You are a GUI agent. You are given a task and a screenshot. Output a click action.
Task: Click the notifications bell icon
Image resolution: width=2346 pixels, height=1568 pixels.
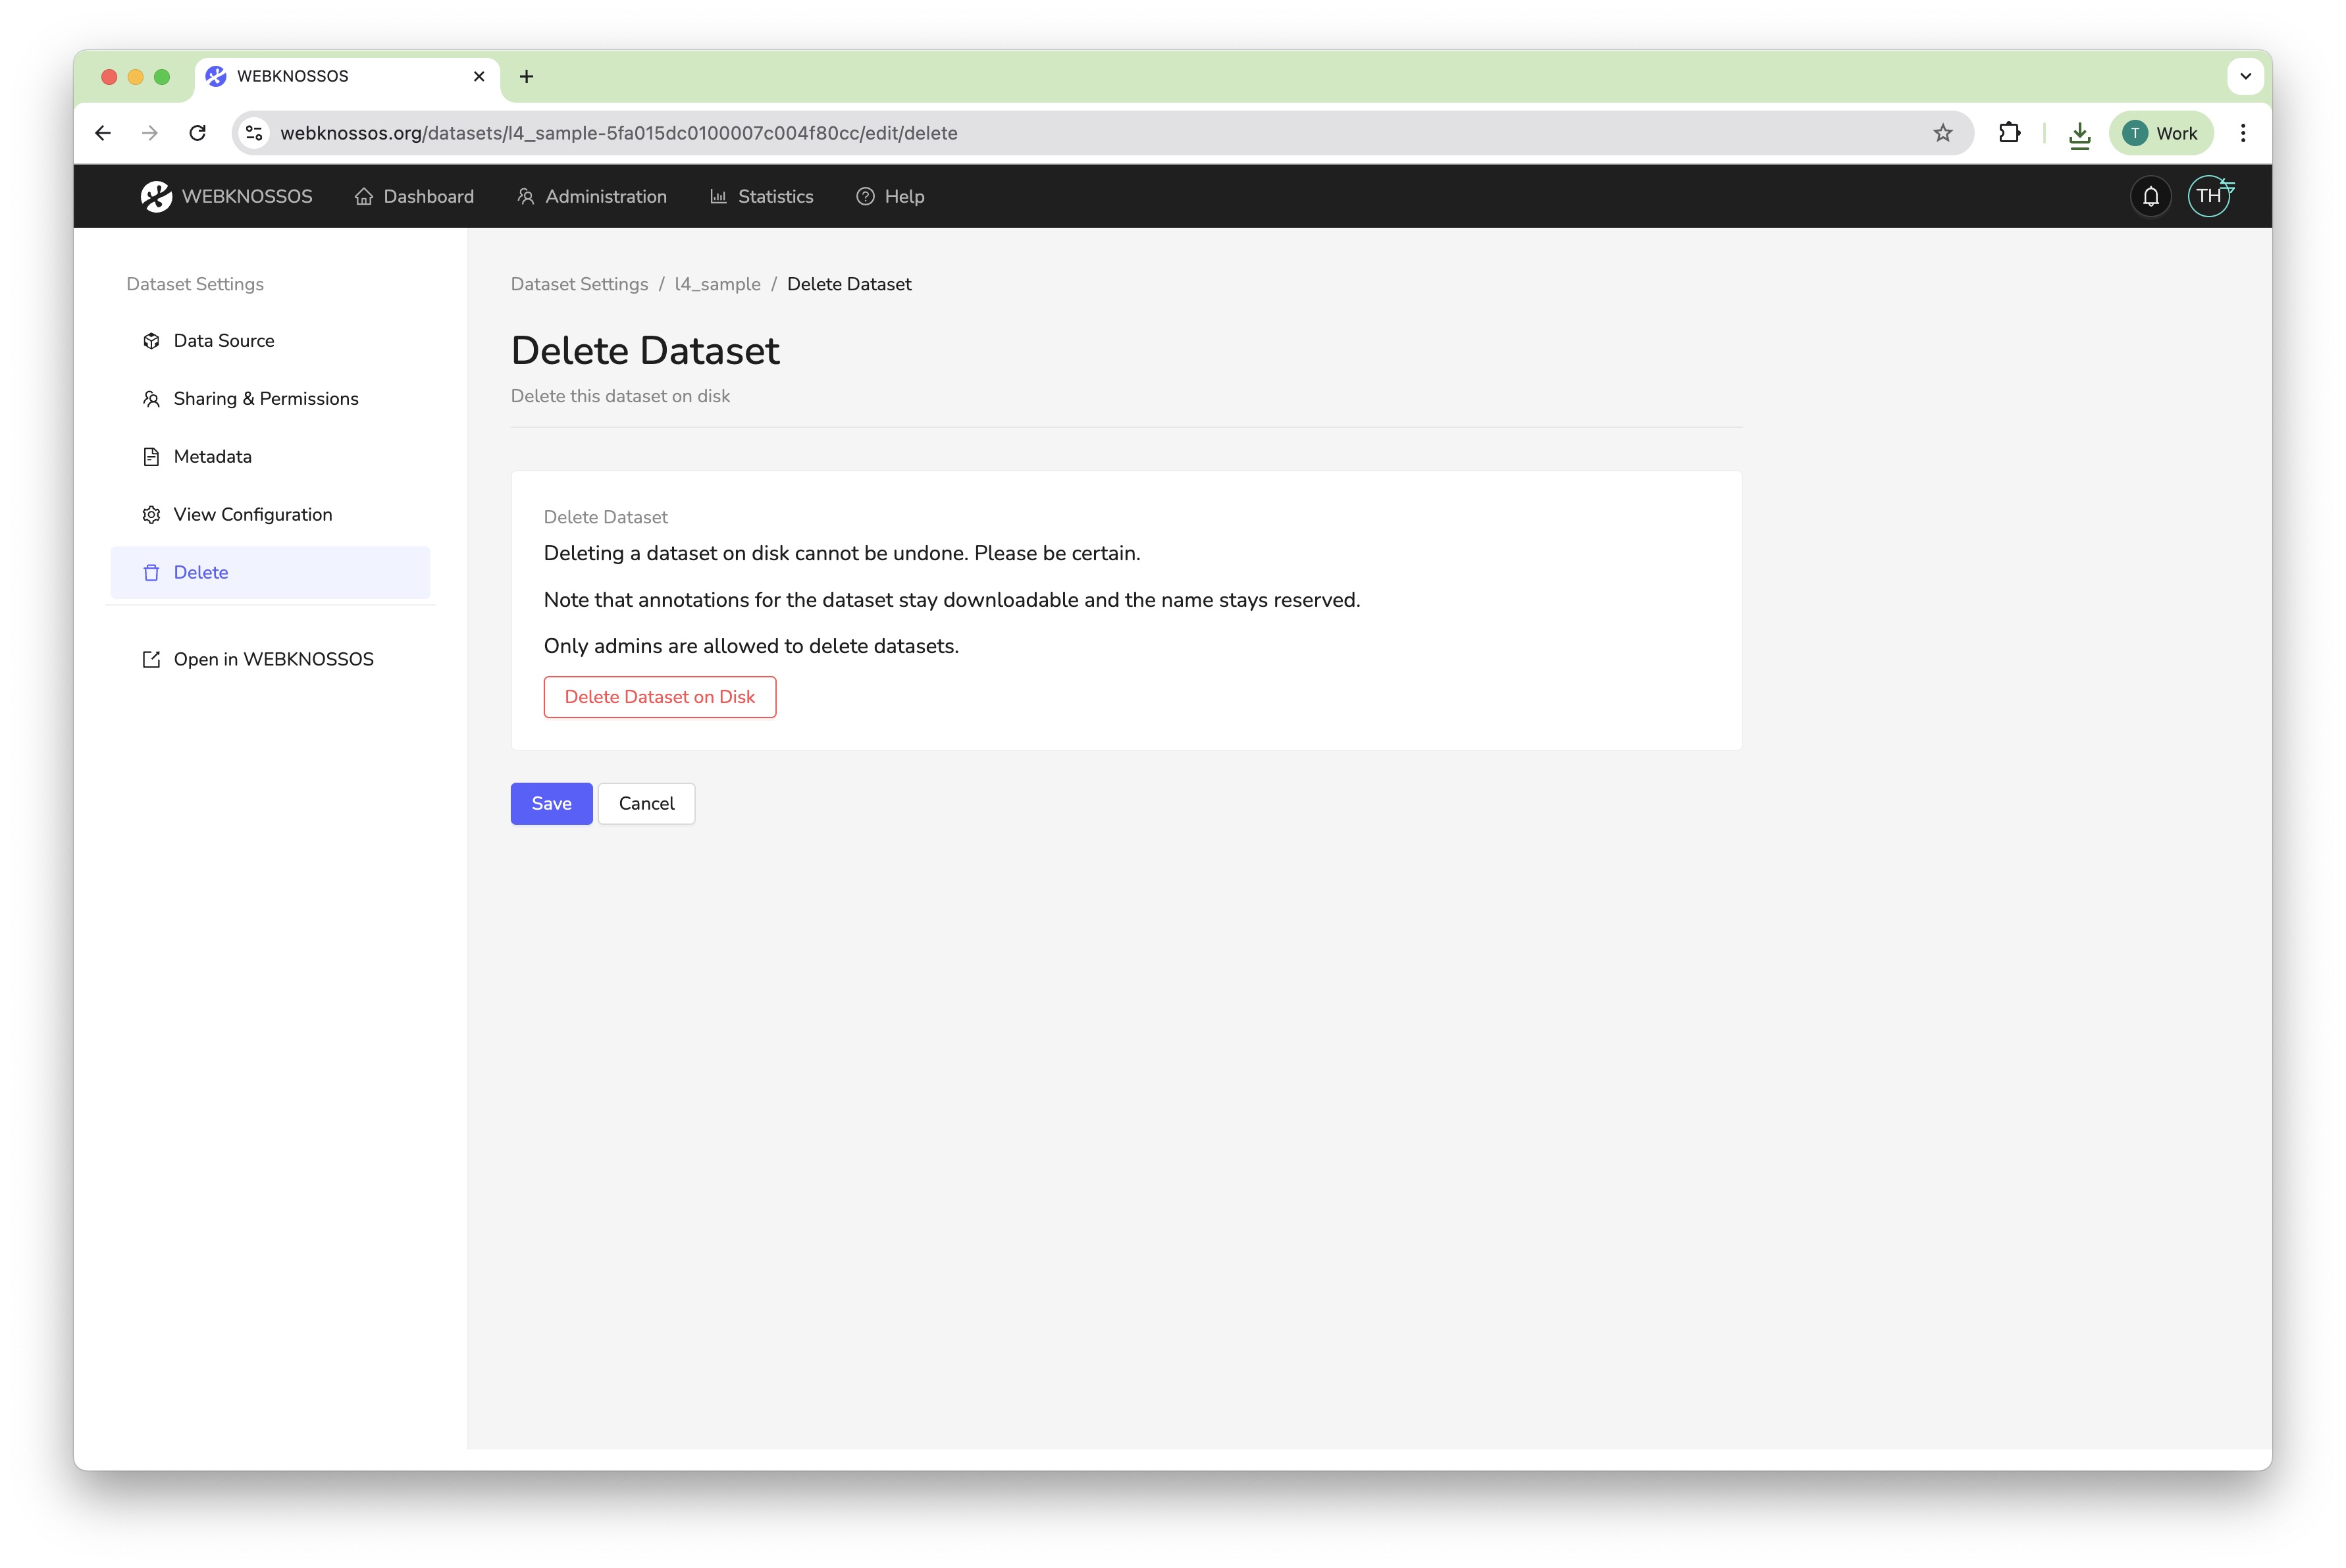click(2150, 196)
